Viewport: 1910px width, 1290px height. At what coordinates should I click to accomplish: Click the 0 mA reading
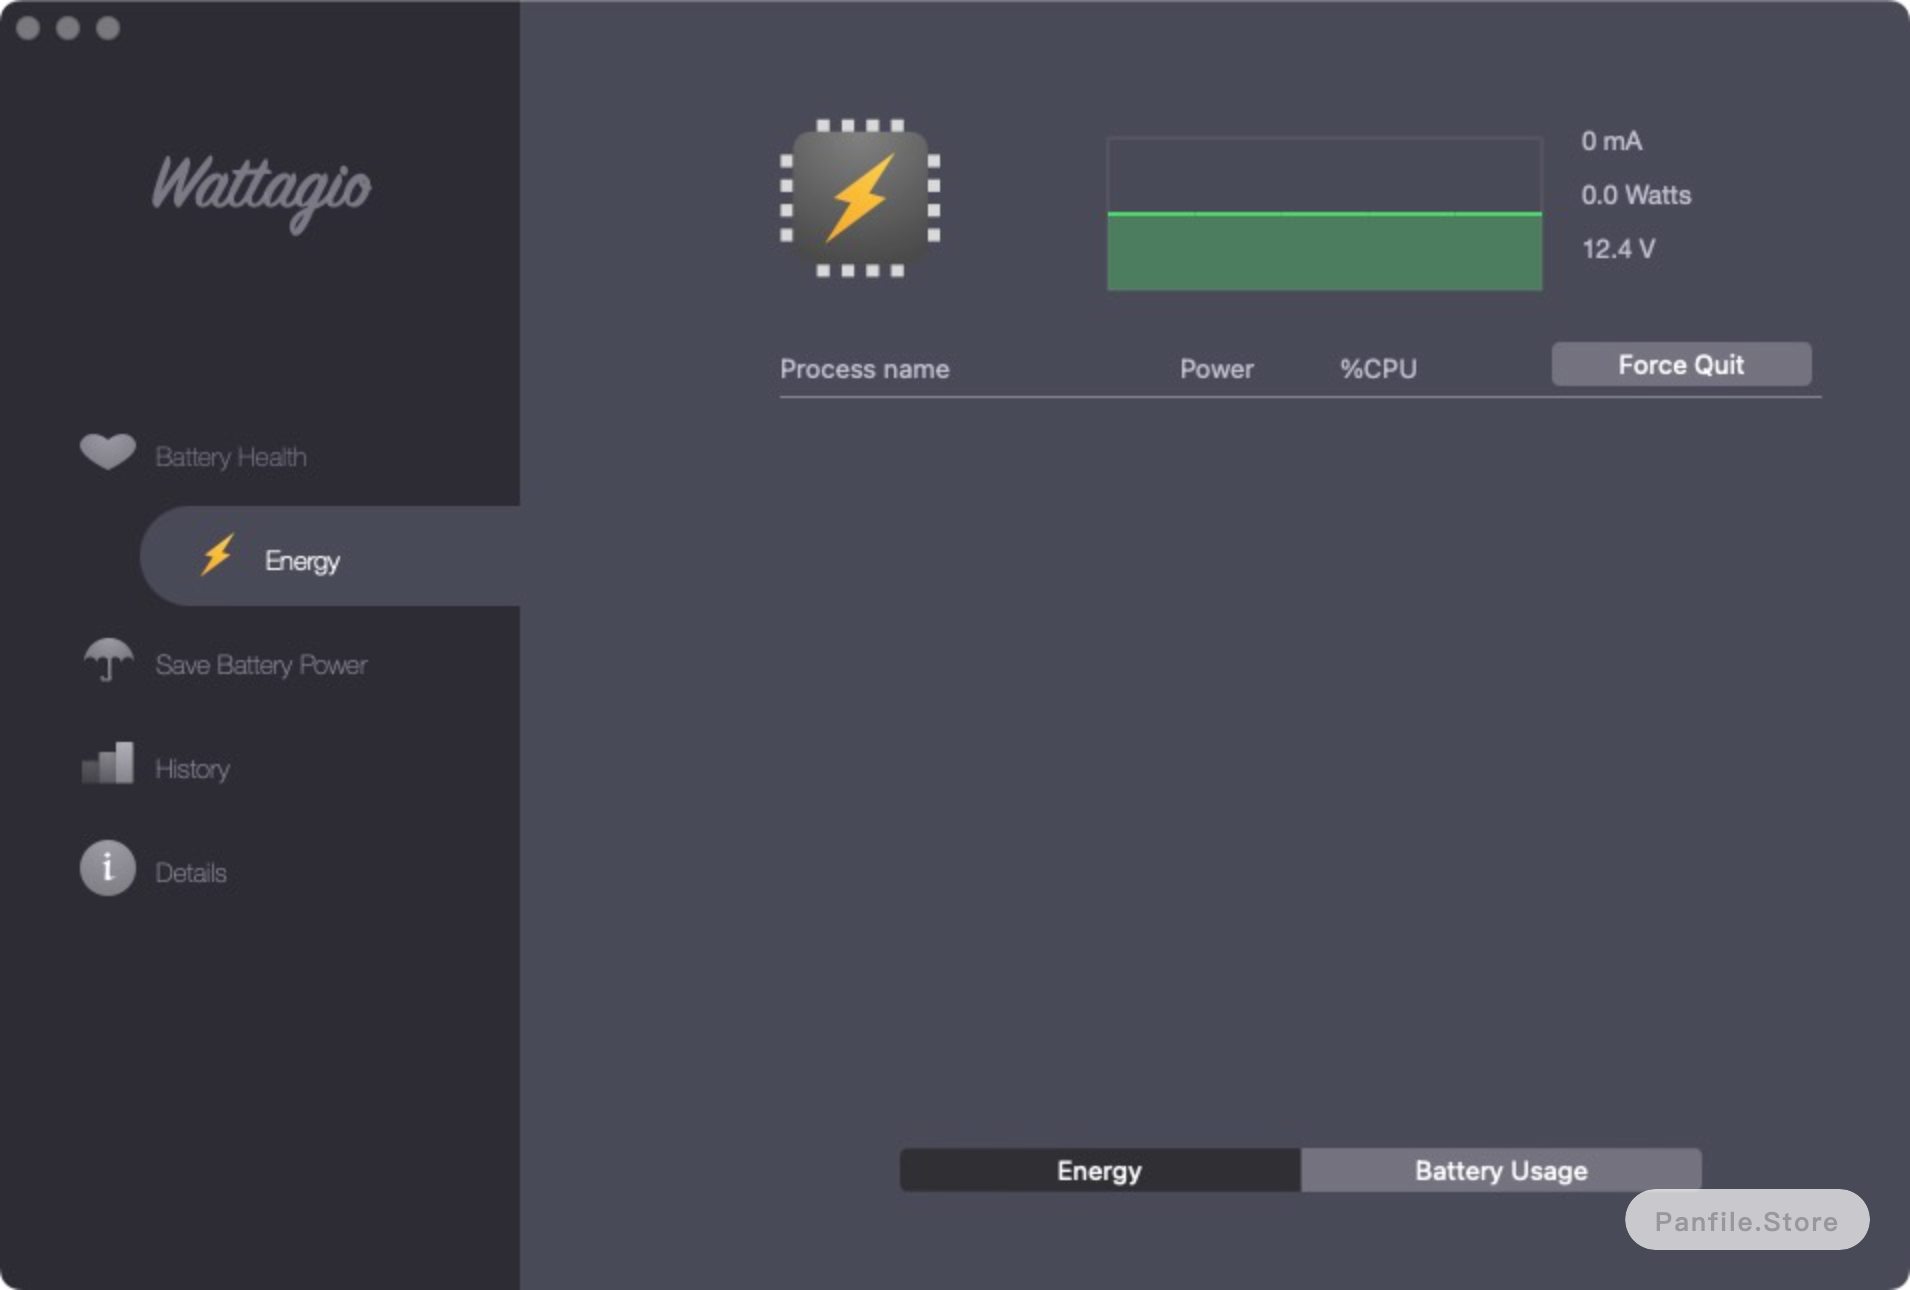click(1611, 141)
